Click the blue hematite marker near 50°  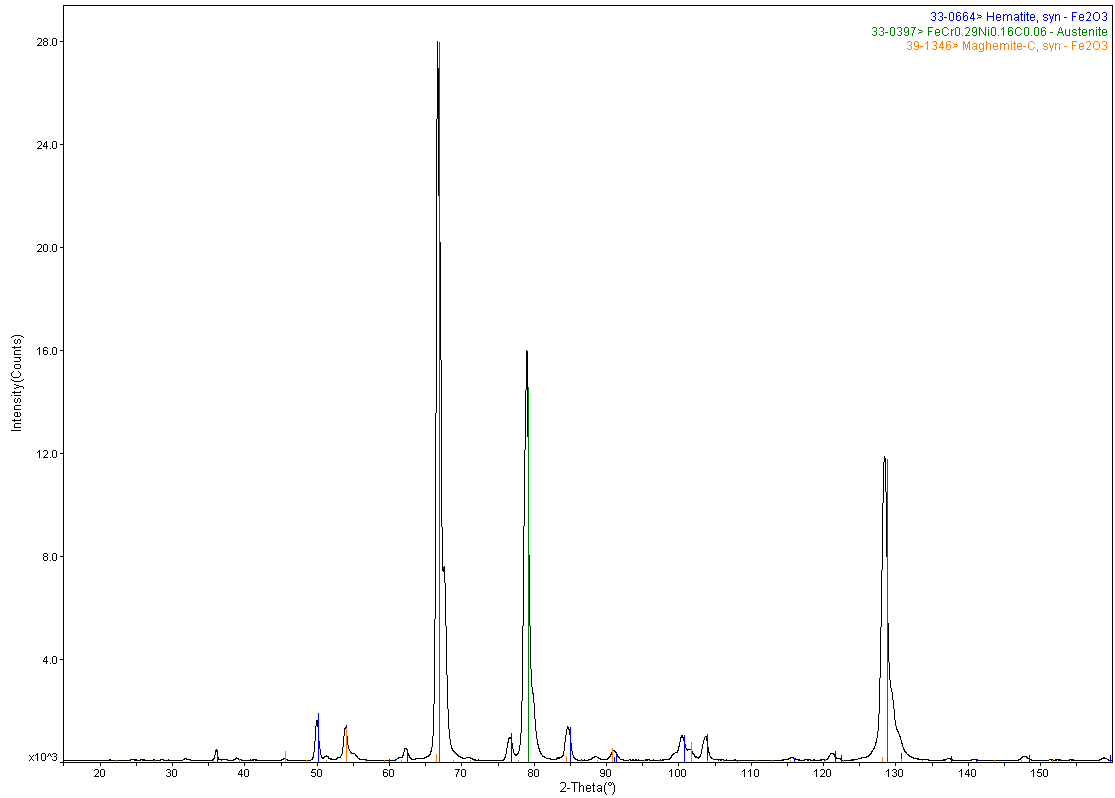[319, 737]
